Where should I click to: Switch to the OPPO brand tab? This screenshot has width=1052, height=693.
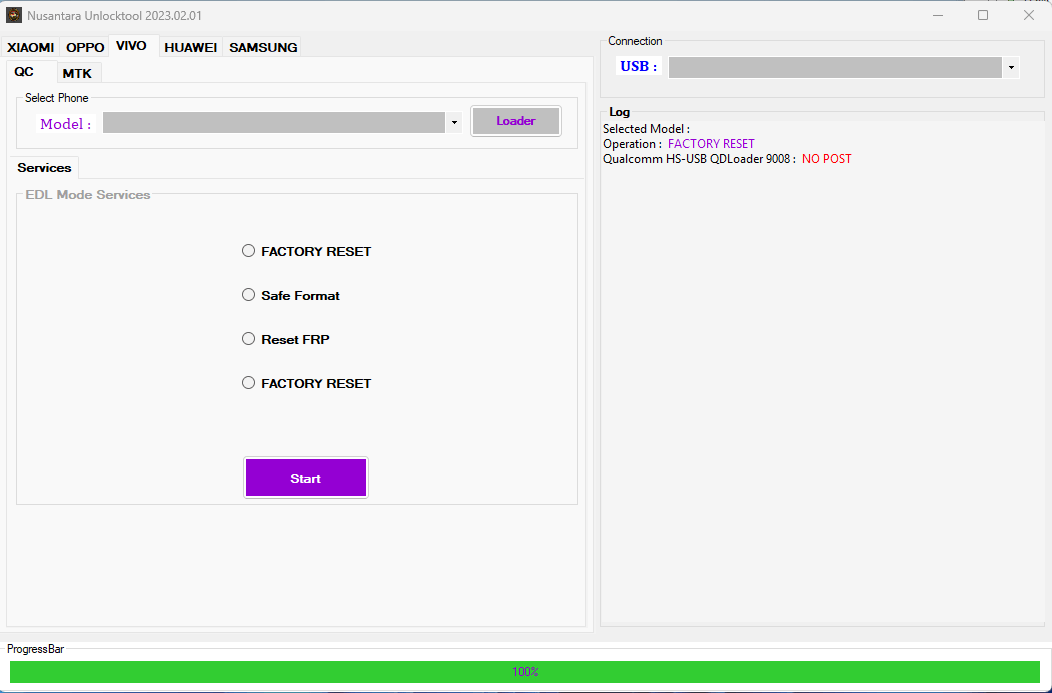coord(85,47)
